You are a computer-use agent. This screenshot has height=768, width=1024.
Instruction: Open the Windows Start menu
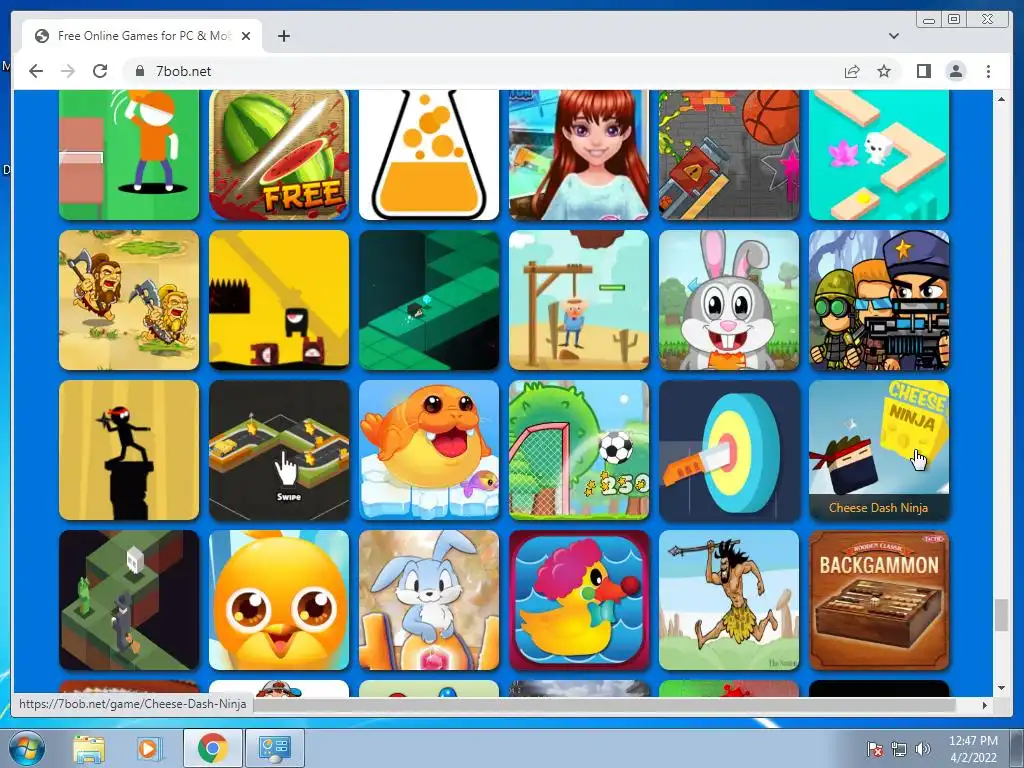pos(26,748)
